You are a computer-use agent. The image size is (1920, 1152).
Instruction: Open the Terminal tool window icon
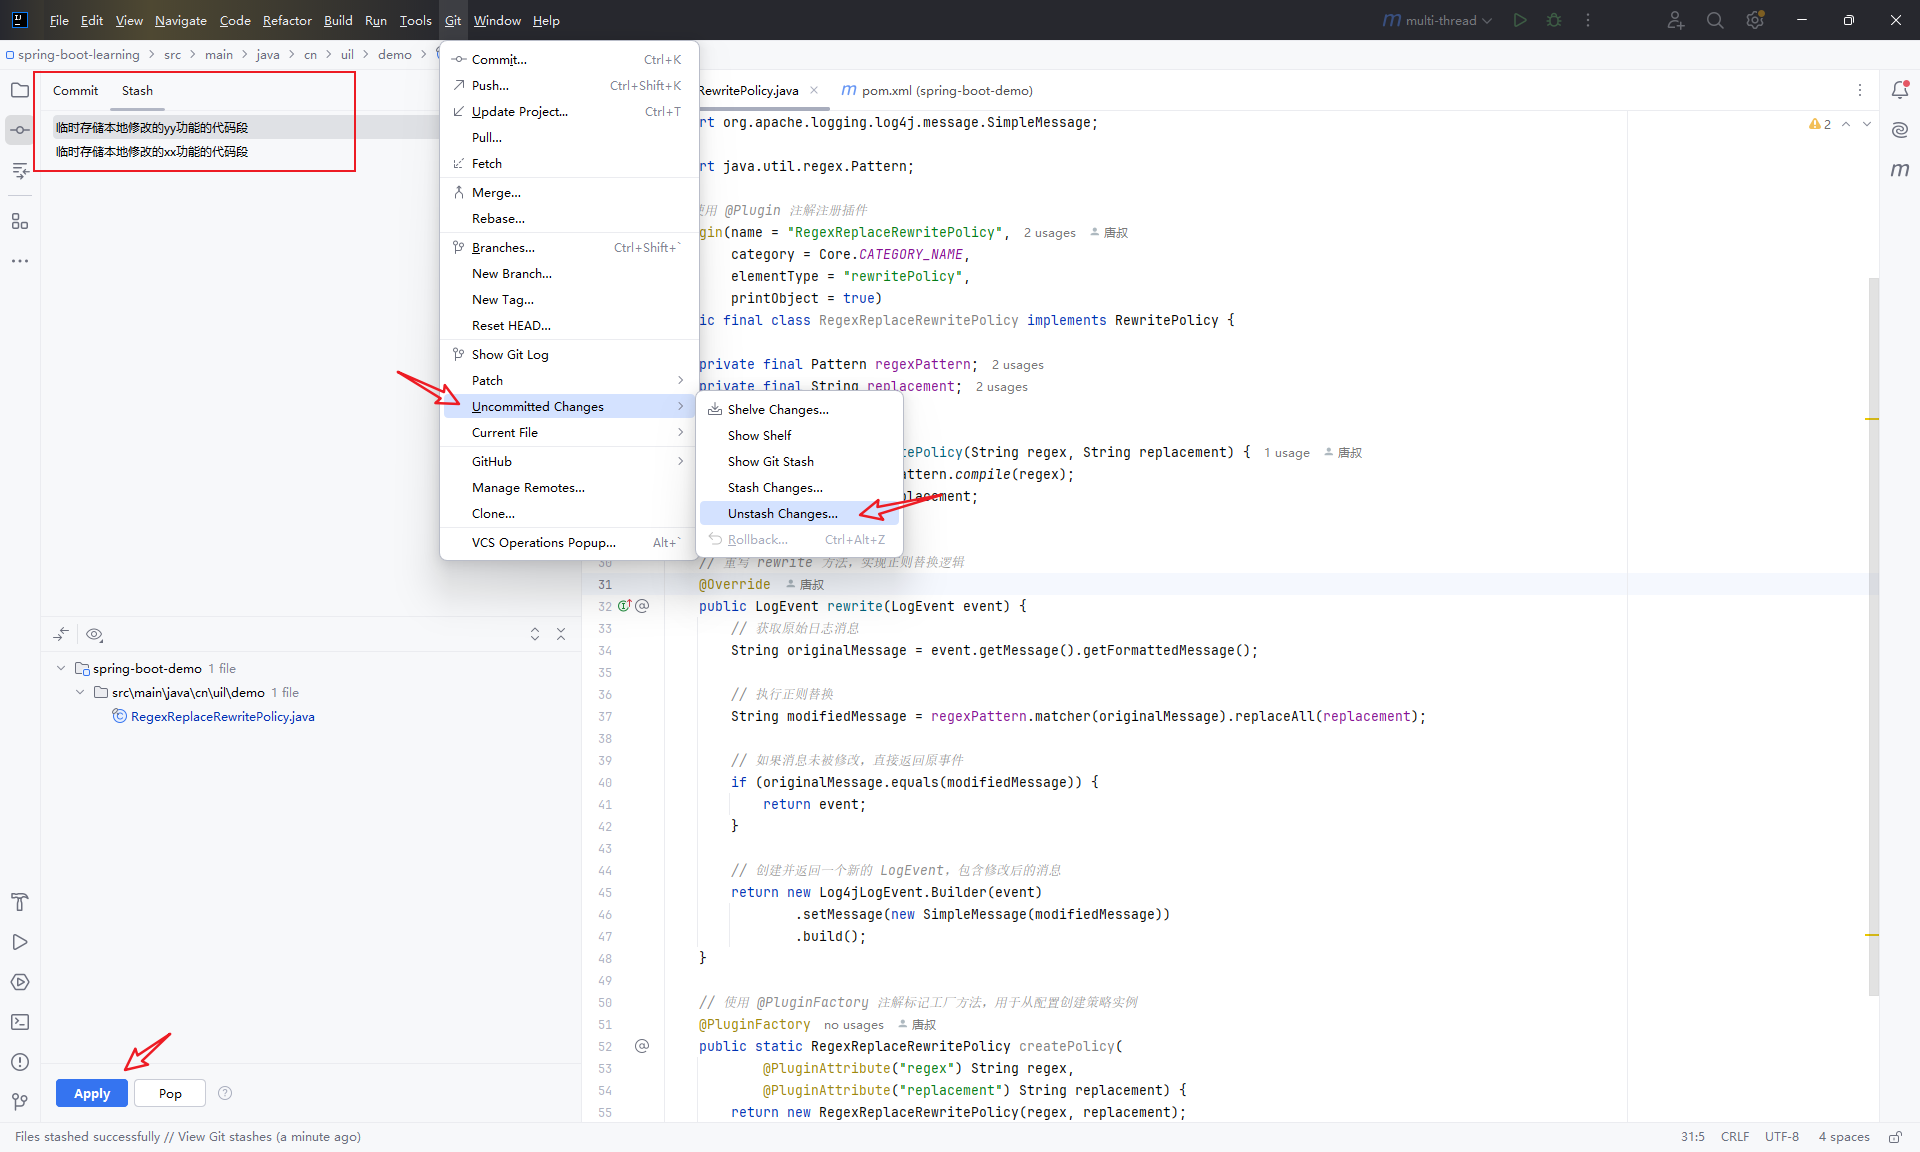point(20,1022)
